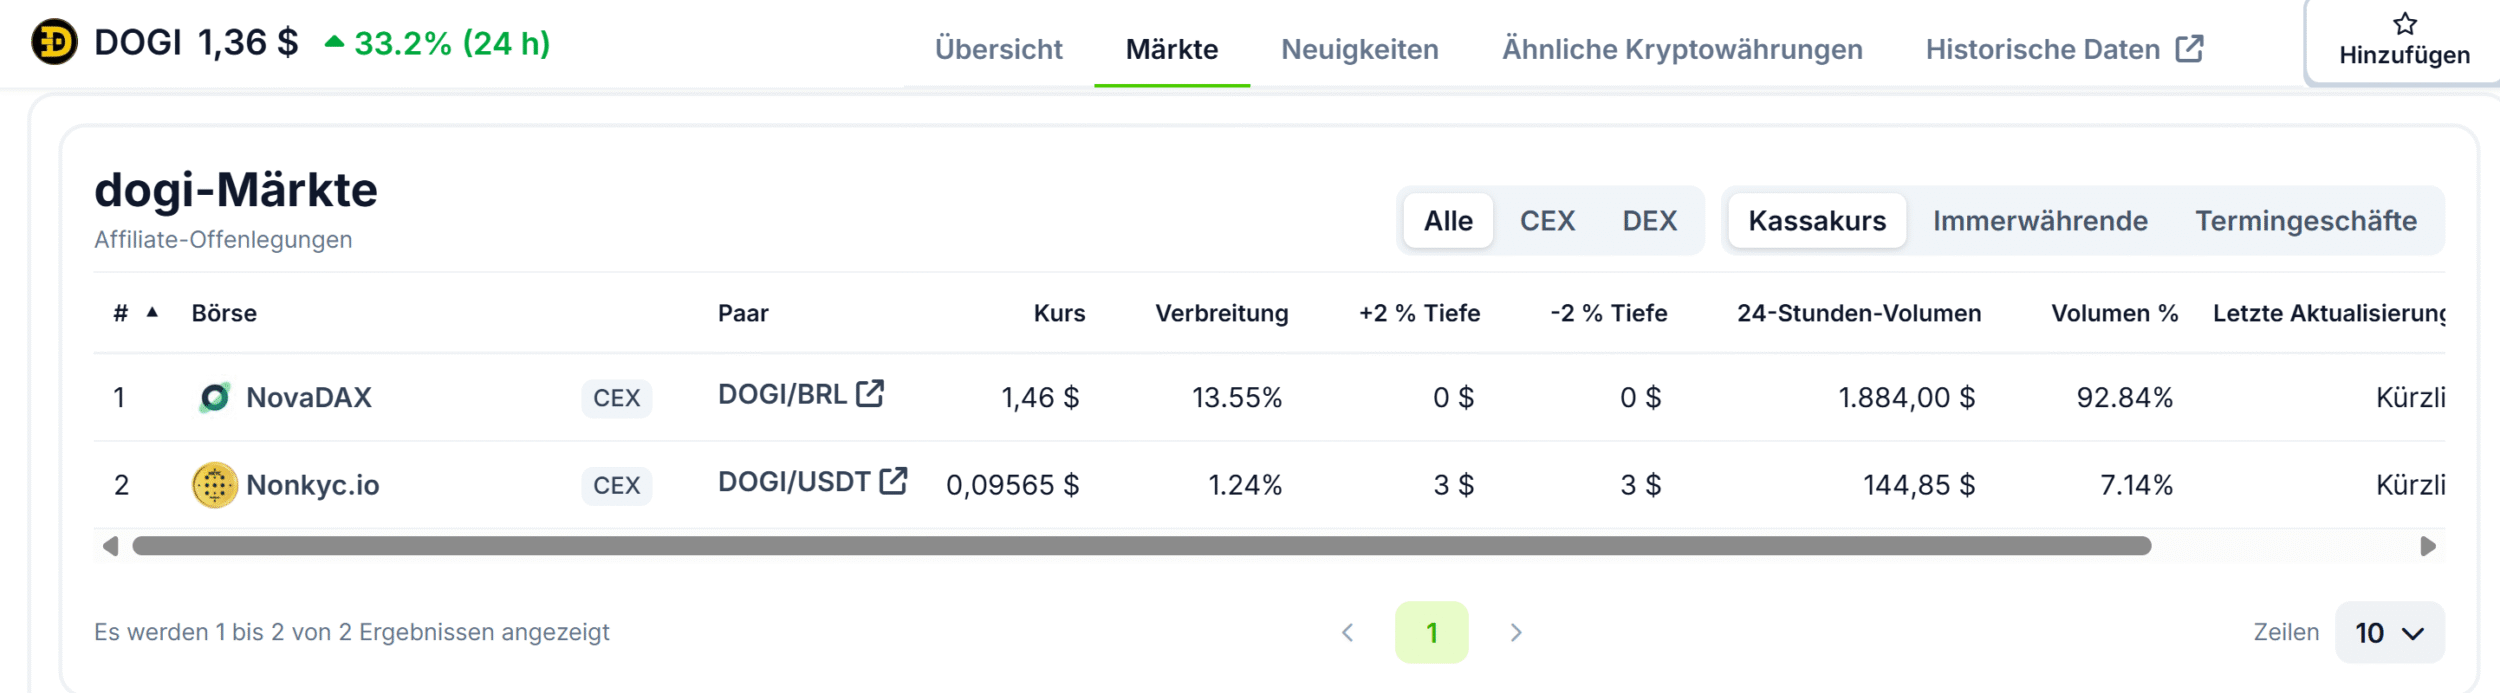The height and width of the screenshot is (693, 2500).
Task: Switch to Immerwährende market type
Action: [x=2040, y=221]
